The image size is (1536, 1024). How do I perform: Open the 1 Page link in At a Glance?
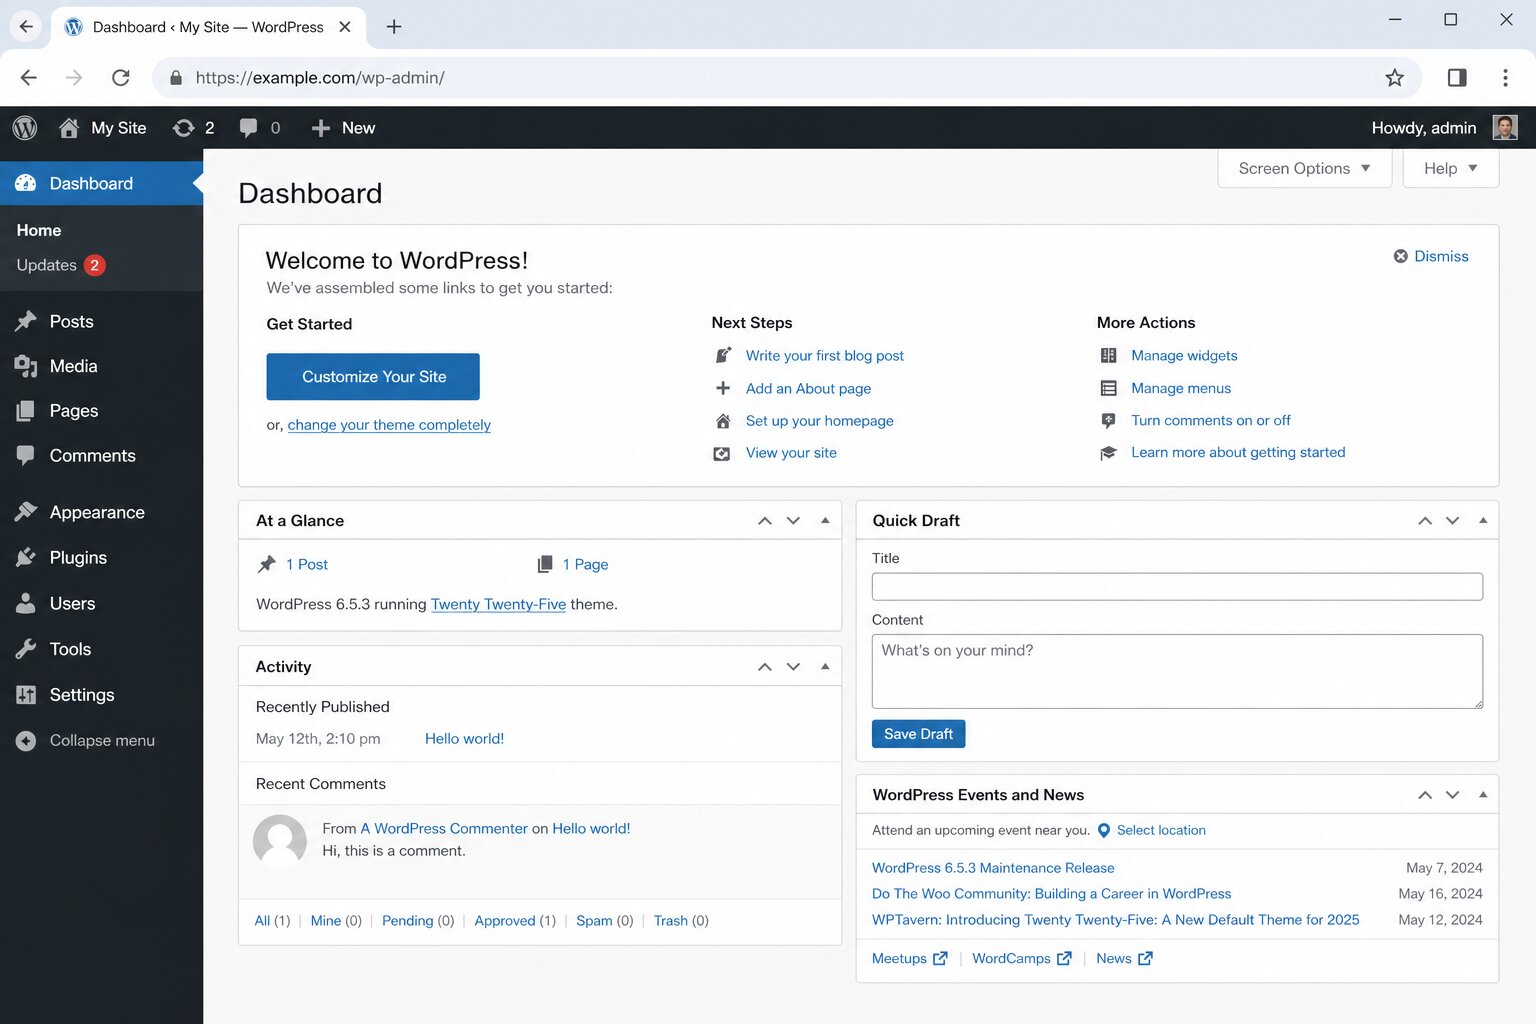click(585, 564)
